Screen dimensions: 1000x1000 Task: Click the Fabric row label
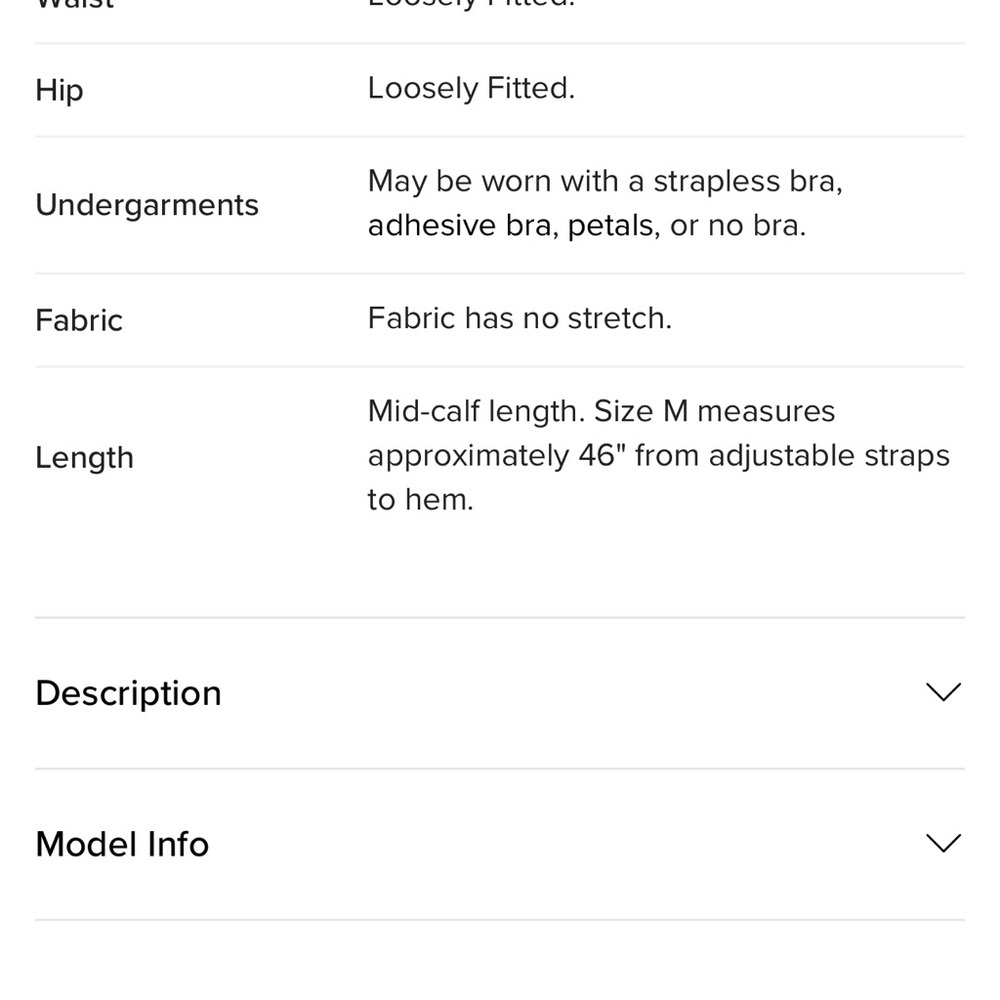[79, 320]
